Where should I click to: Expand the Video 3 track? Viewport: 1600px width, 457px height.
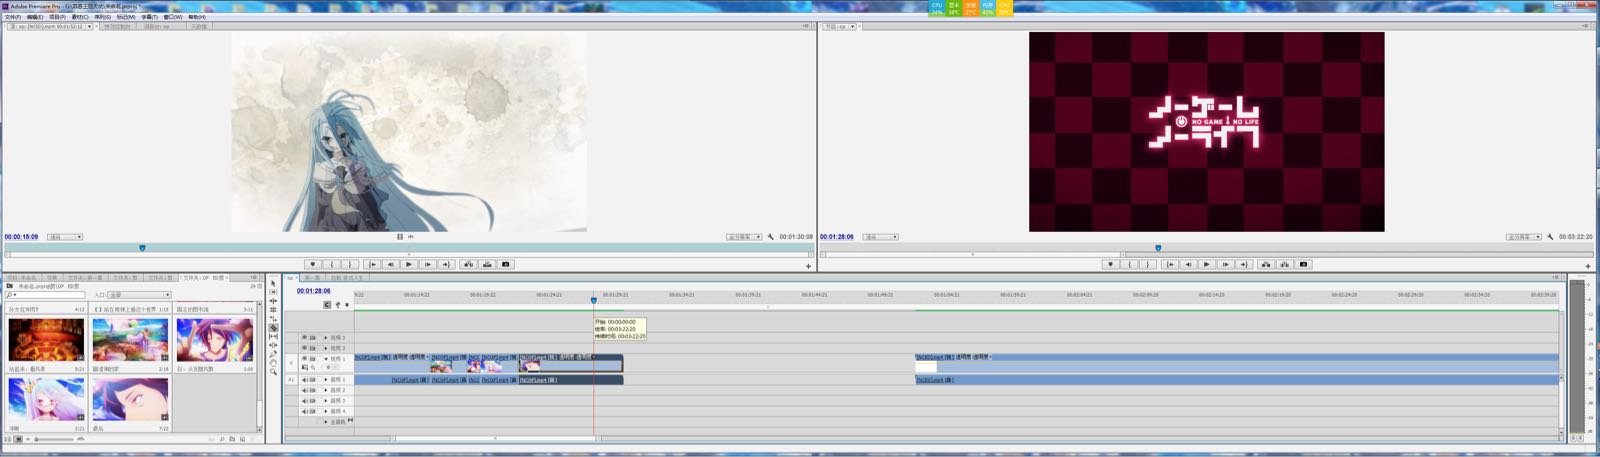click(326, 338)
